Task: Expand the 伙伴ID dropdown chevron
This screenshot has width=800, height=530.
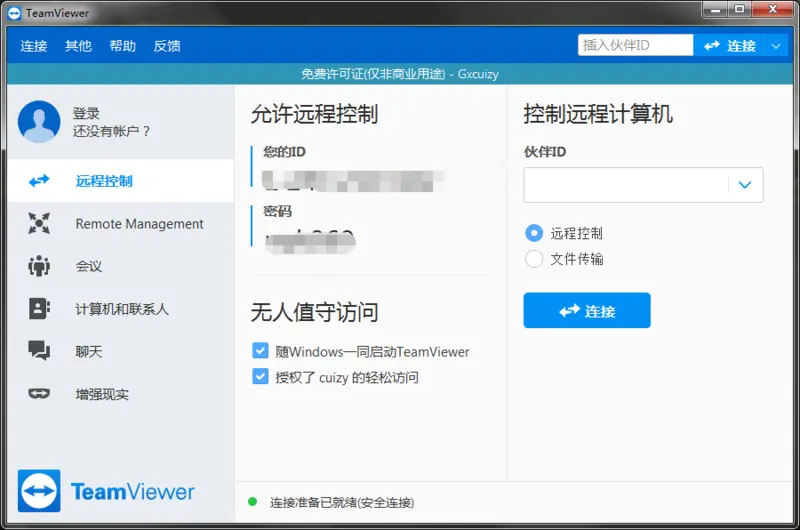Action: (745, 185)
